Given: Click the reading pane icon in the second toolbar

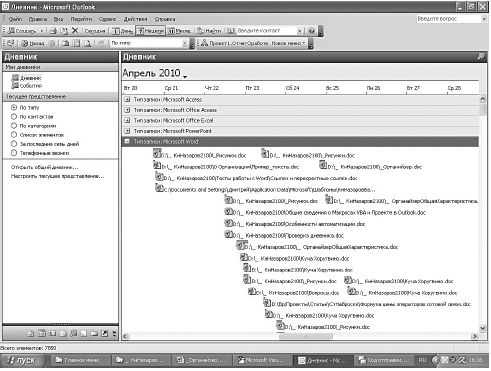Looking at the screenshot, I should 77,43.
